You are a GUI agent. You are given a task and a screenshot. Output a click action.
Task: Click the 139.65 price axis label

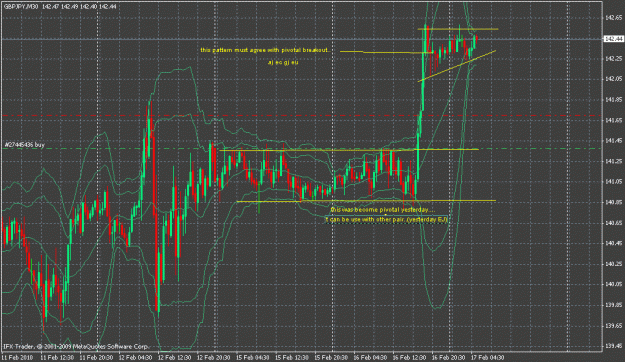(x=613, y=326)
